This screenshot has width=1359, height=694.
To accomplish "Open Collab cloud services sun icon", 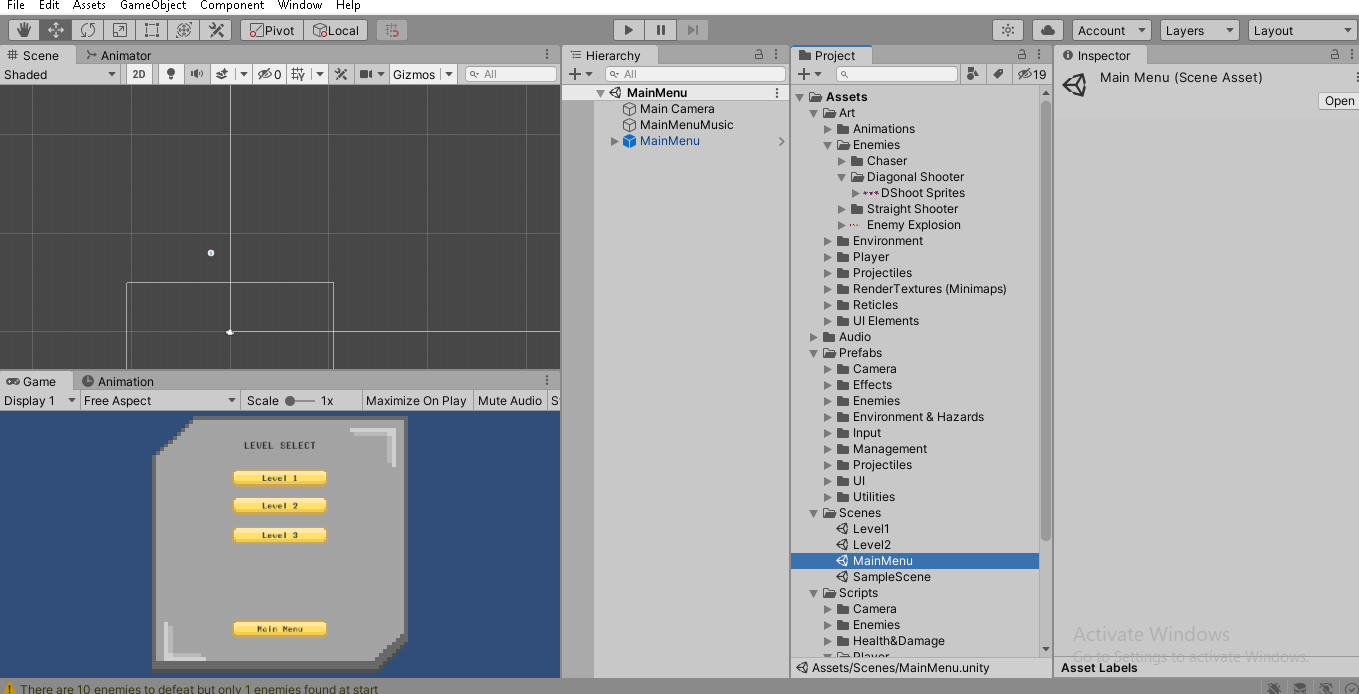I will [x=1008, y=30].
